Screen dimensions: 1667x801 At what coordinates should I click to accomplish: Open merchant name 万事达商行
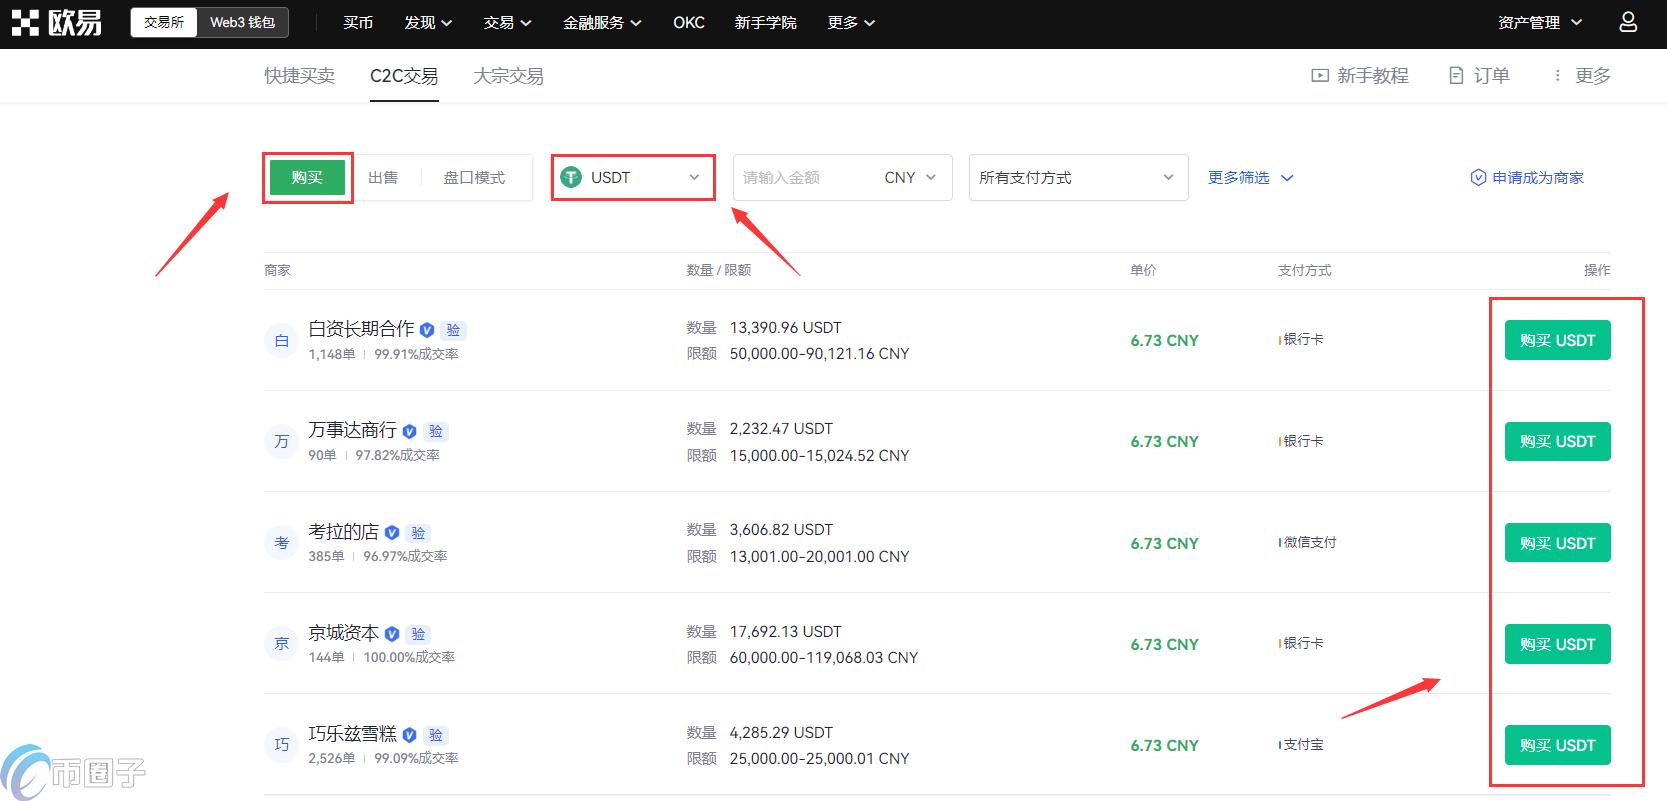[352, 430]
